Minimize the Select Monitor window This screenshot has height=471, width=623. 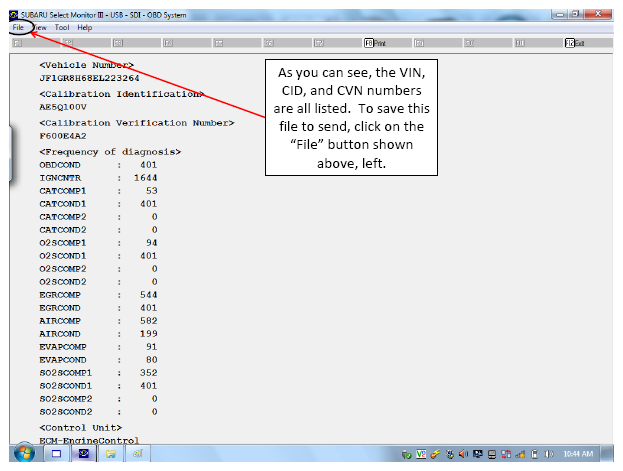[560, 15]
